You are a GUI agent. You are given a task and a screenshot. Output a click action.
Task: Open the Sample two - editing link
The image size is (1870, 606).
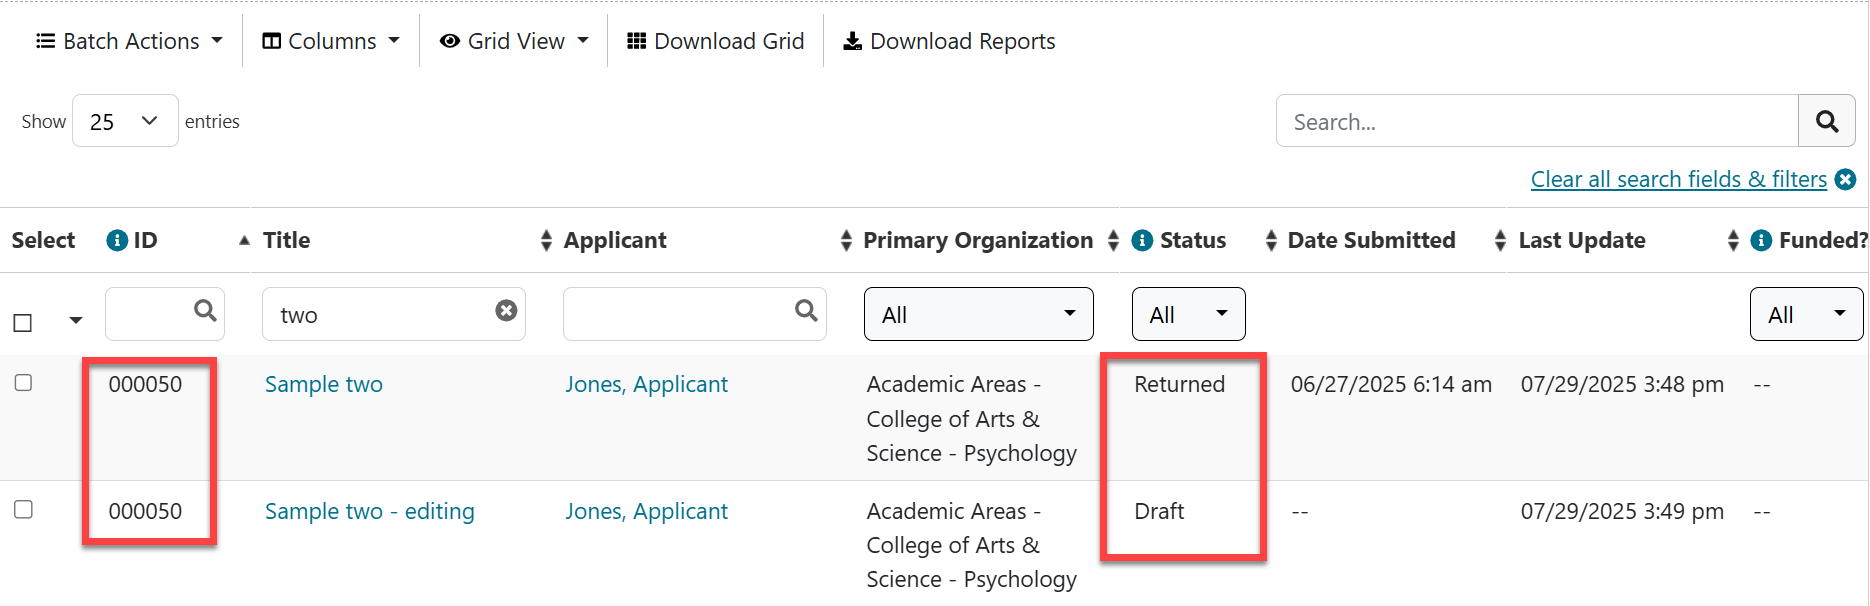coord(369,511)
